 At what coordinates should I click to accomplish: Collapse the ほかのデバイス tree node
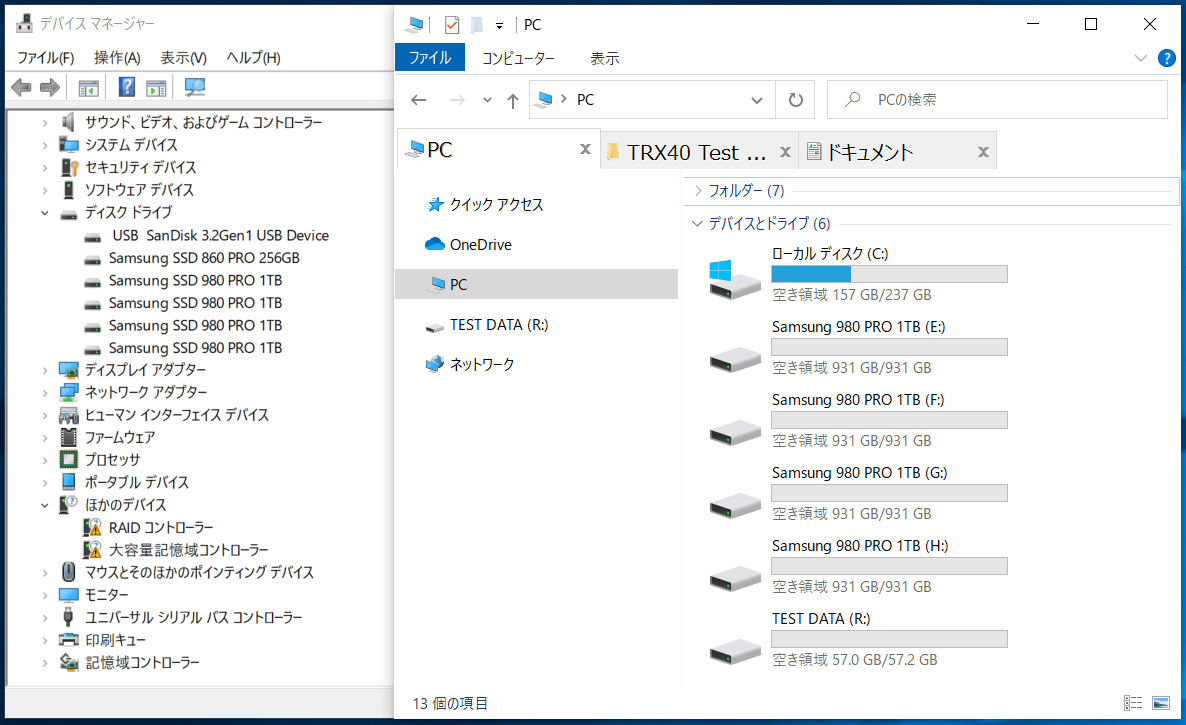[x=45, y=505]
